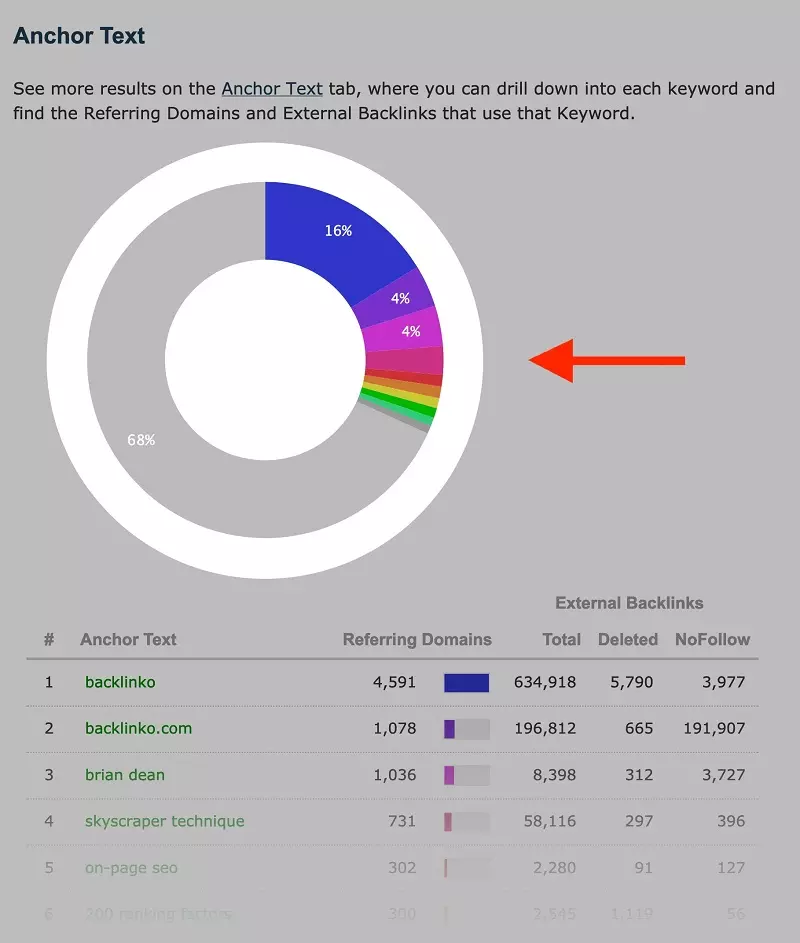The height and width of the screenshot is (943, 800).
Task: Sort by NoFollow column header
Action: point(712,639)
